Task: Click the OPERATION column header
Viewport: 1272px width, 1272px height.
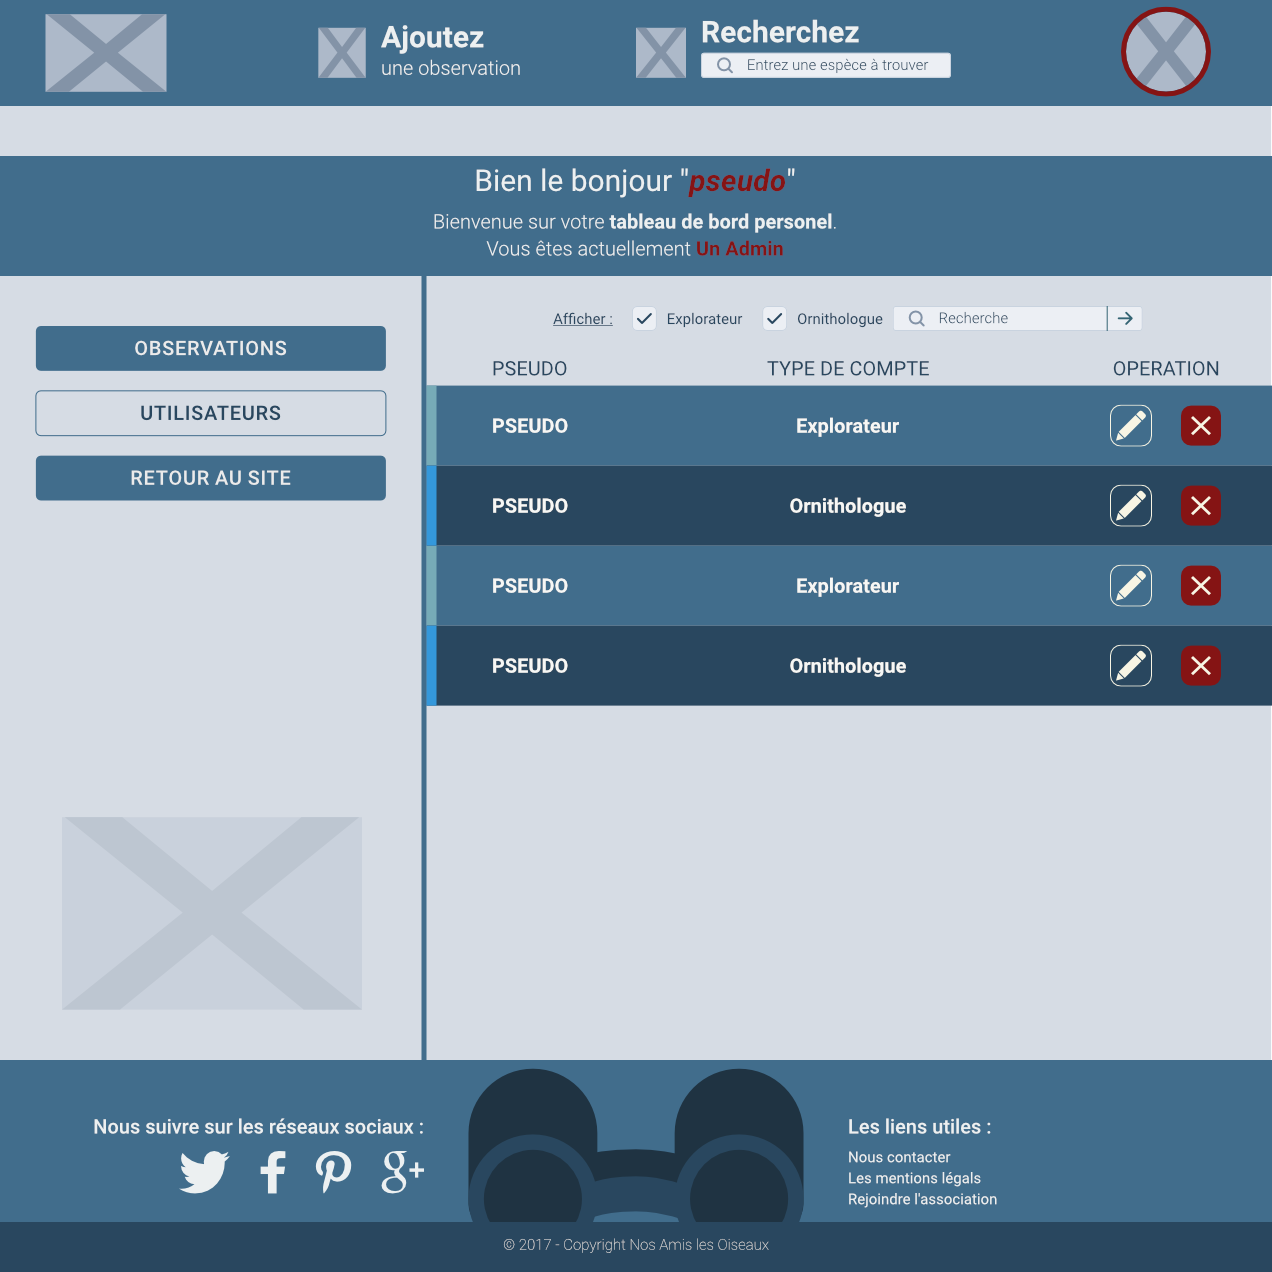Action: click(1166, 369)
